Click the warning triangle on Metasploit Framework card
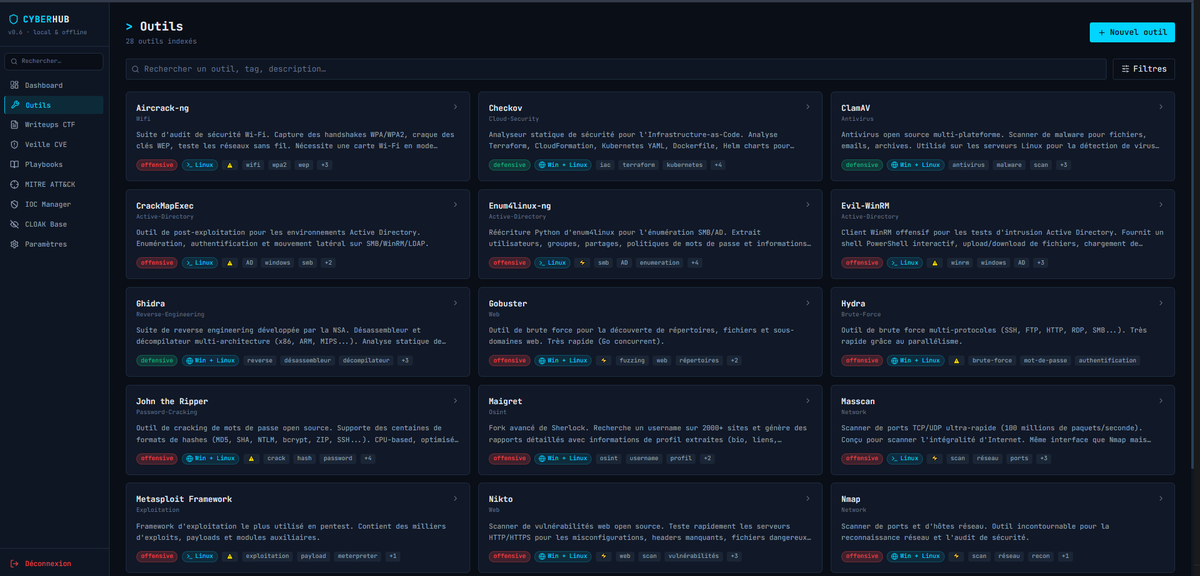The image size is (1200, 576). (229, 556)
